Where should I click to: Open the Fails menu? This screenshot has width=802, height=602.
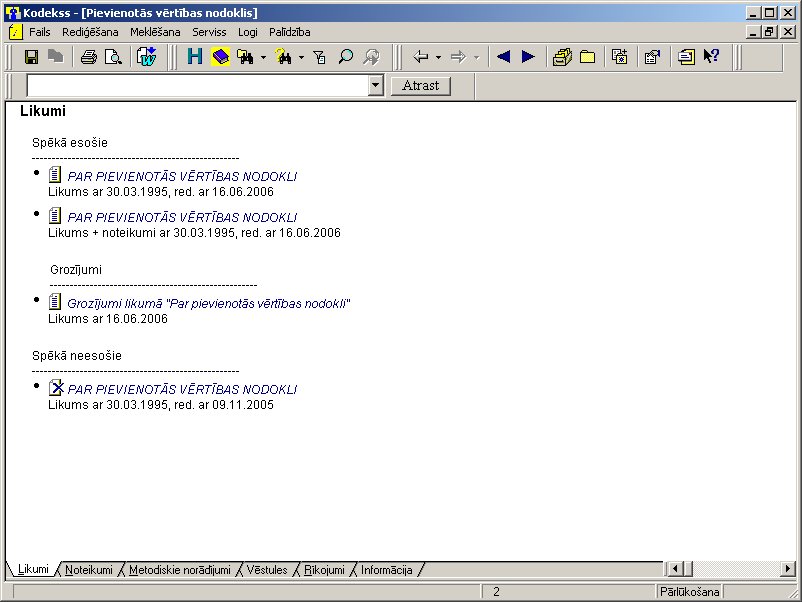point(39,32)
